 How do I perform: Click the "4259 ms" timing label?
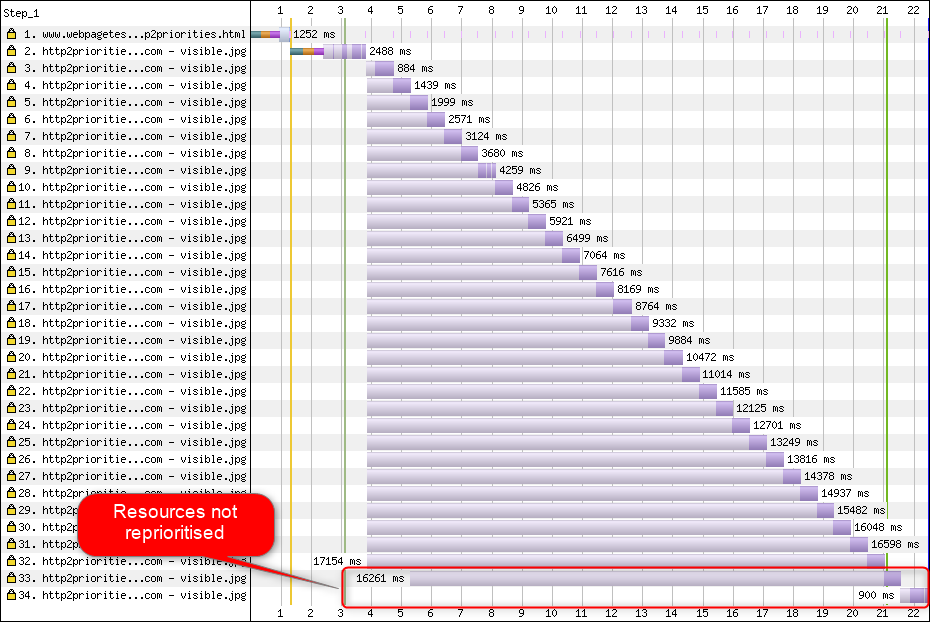[x=520, y=170]
